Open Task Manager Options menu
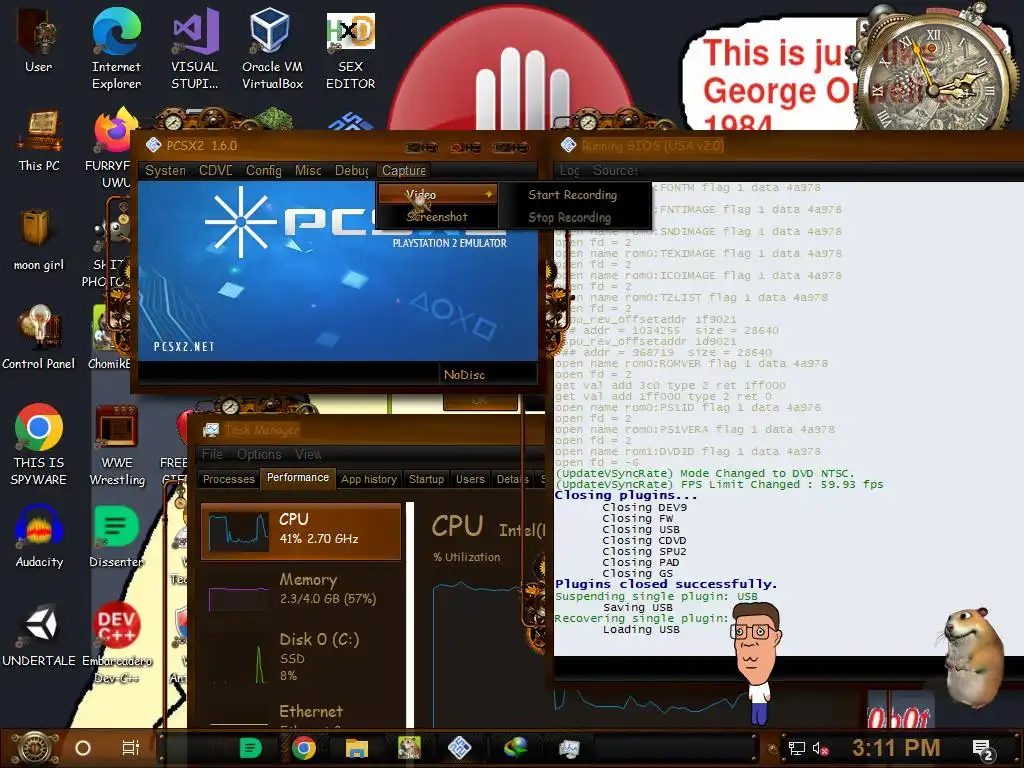This screenshot has height=768, width=1024. click(259, 454)
